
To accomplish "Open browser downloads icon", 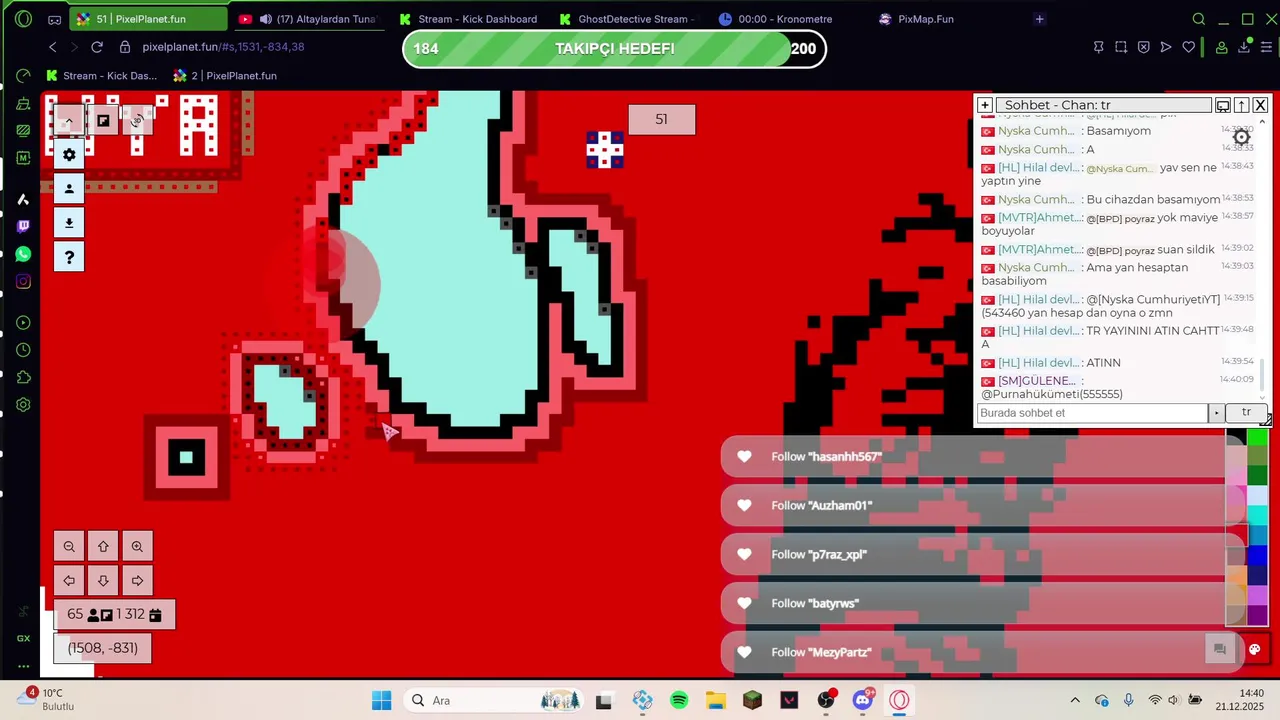I will point(1244,47).
